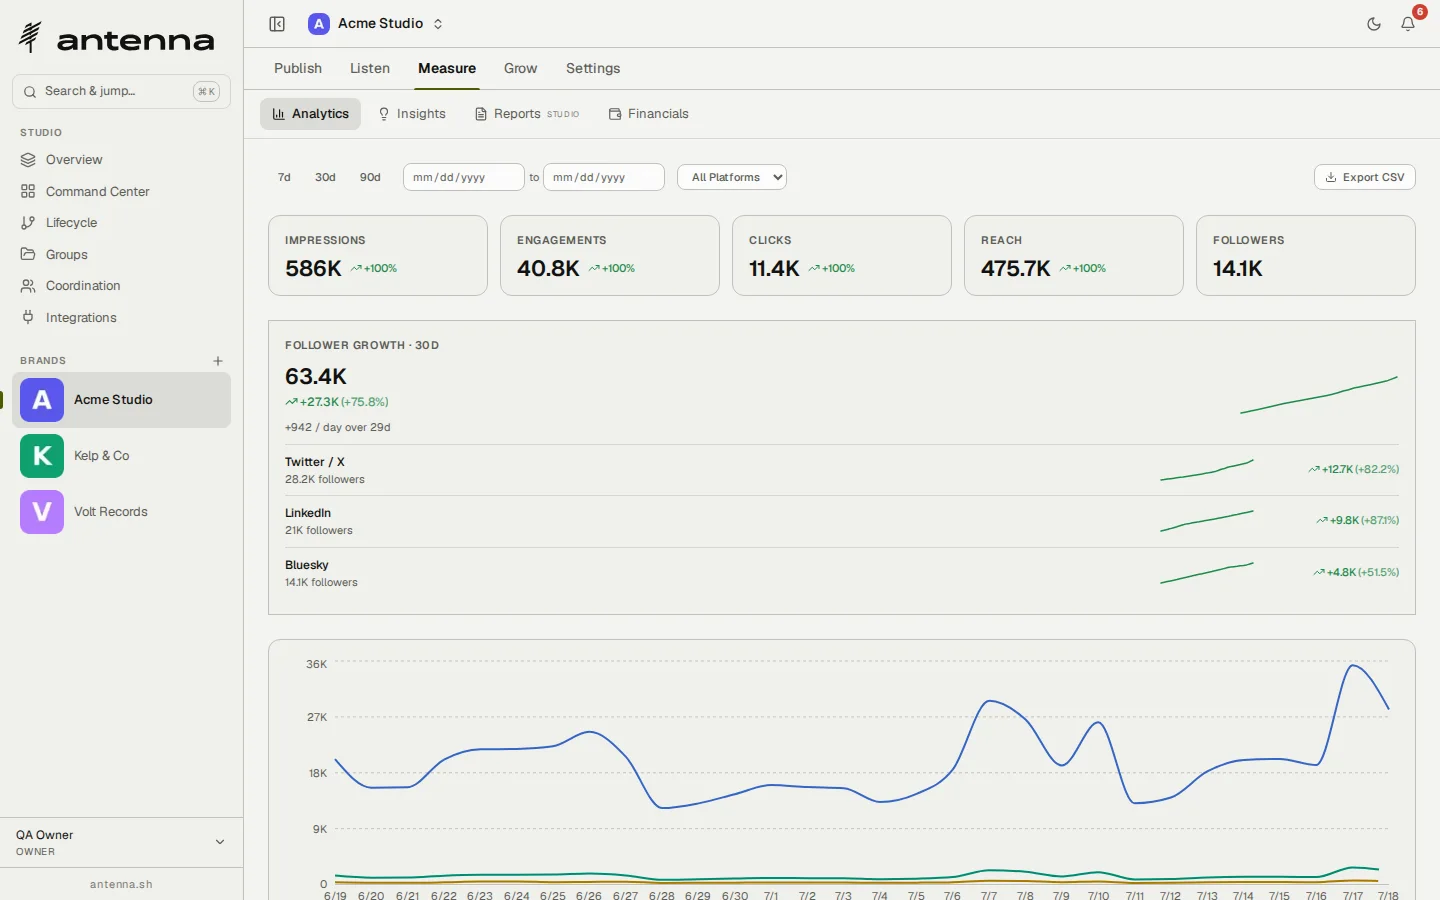The height and width of the screenshot is (900, 1440).
Task: Set range to 30d
Action: tap(325, 177)
